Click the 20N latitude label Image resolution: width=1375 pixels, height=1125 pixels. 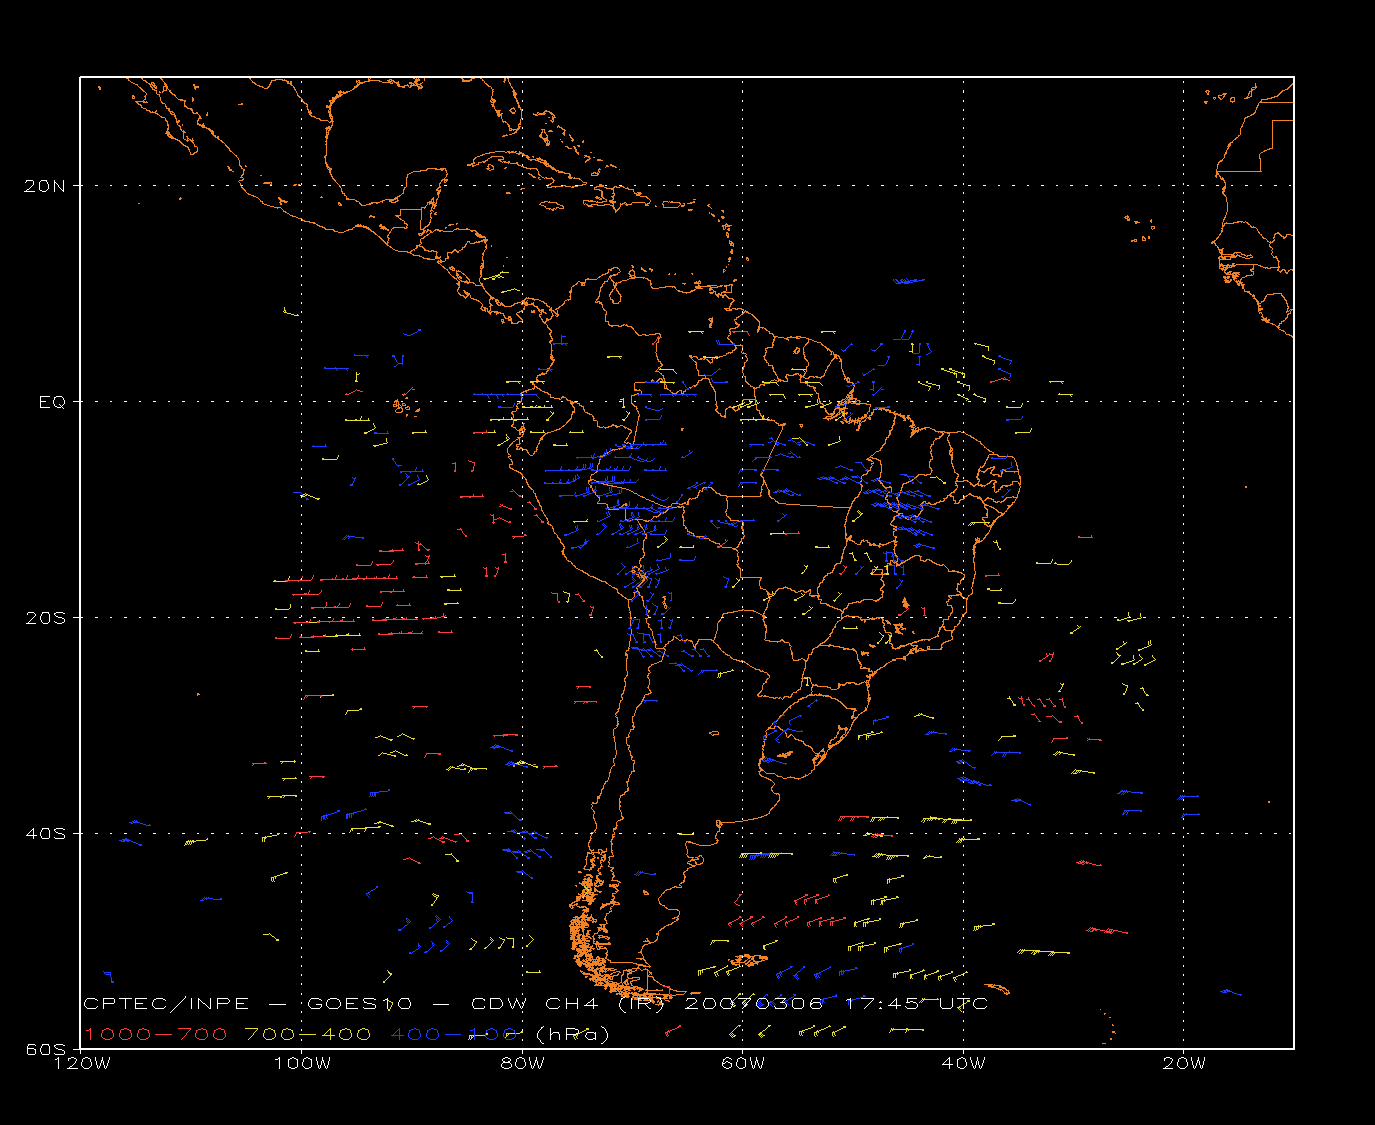click(x=47, y=186)
